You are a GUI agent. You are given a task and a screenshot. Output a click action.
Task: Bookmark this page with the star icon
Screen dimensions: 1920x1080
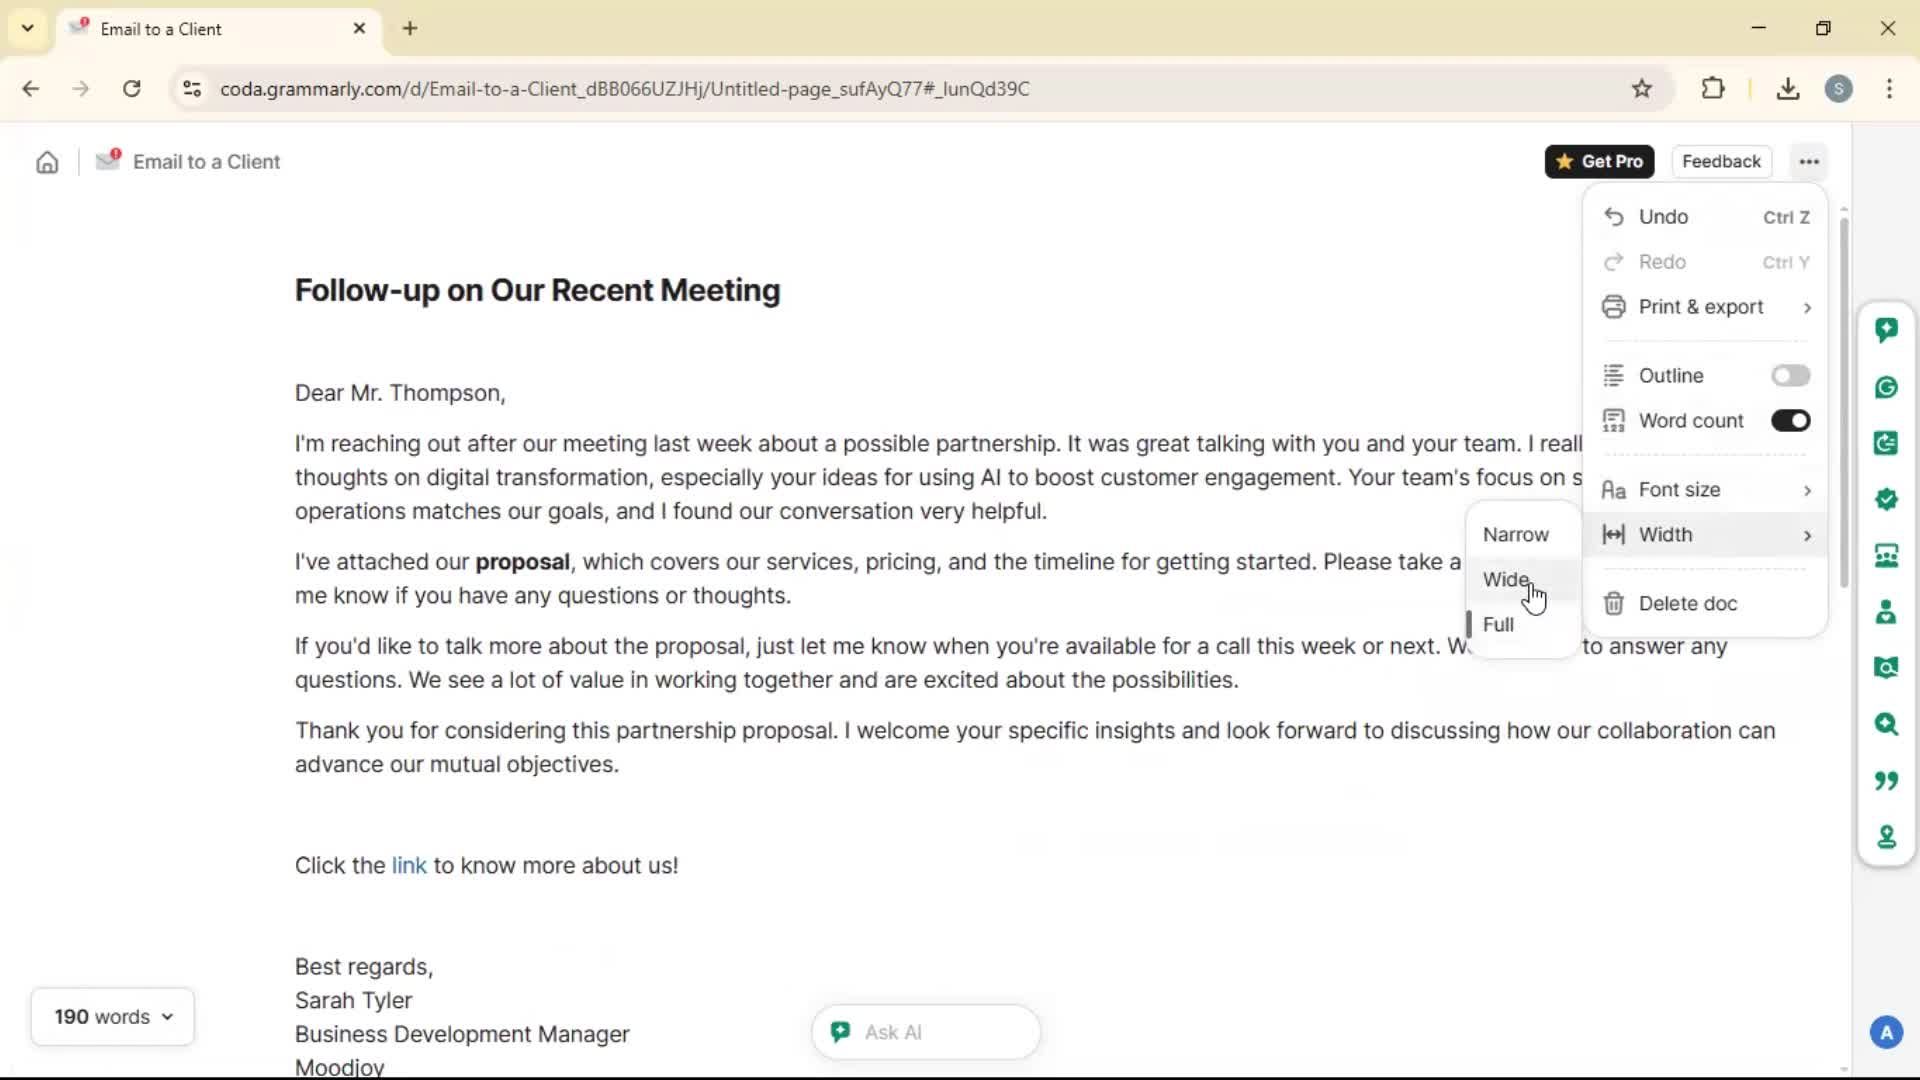click(x=1642, y=89)
